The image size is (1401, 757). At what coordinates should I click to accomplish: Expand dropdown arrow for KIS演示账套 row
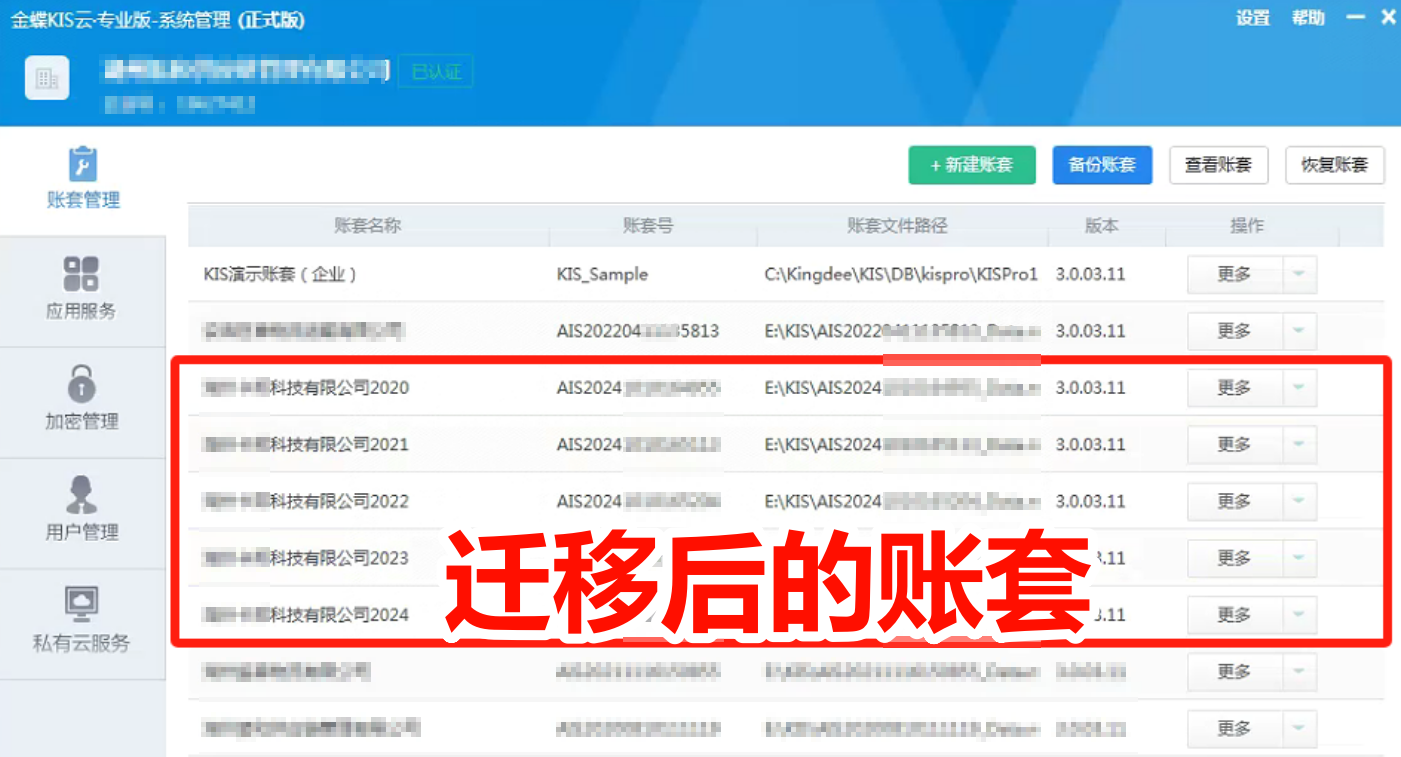click(x=1298, y=274)
